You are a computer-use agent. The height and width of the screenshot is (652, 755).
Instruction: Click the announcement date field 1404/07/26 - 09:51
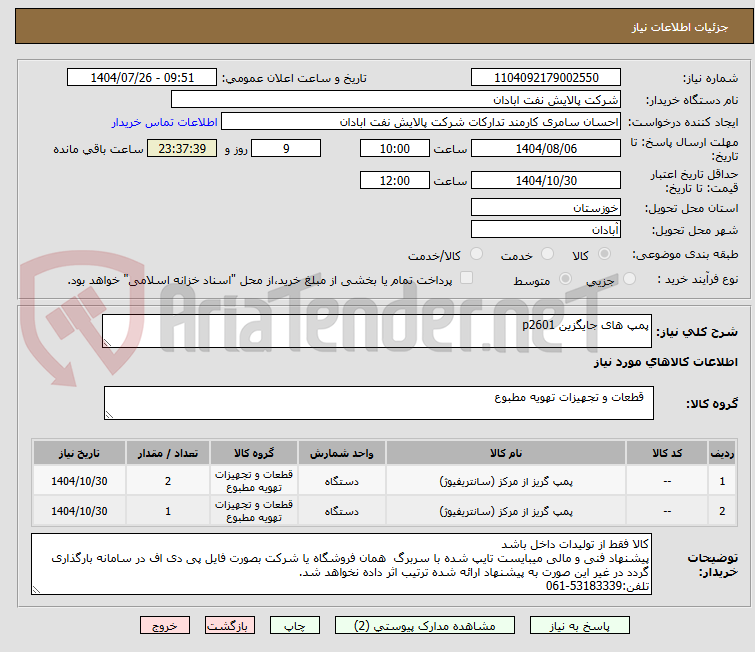(142, 78)
